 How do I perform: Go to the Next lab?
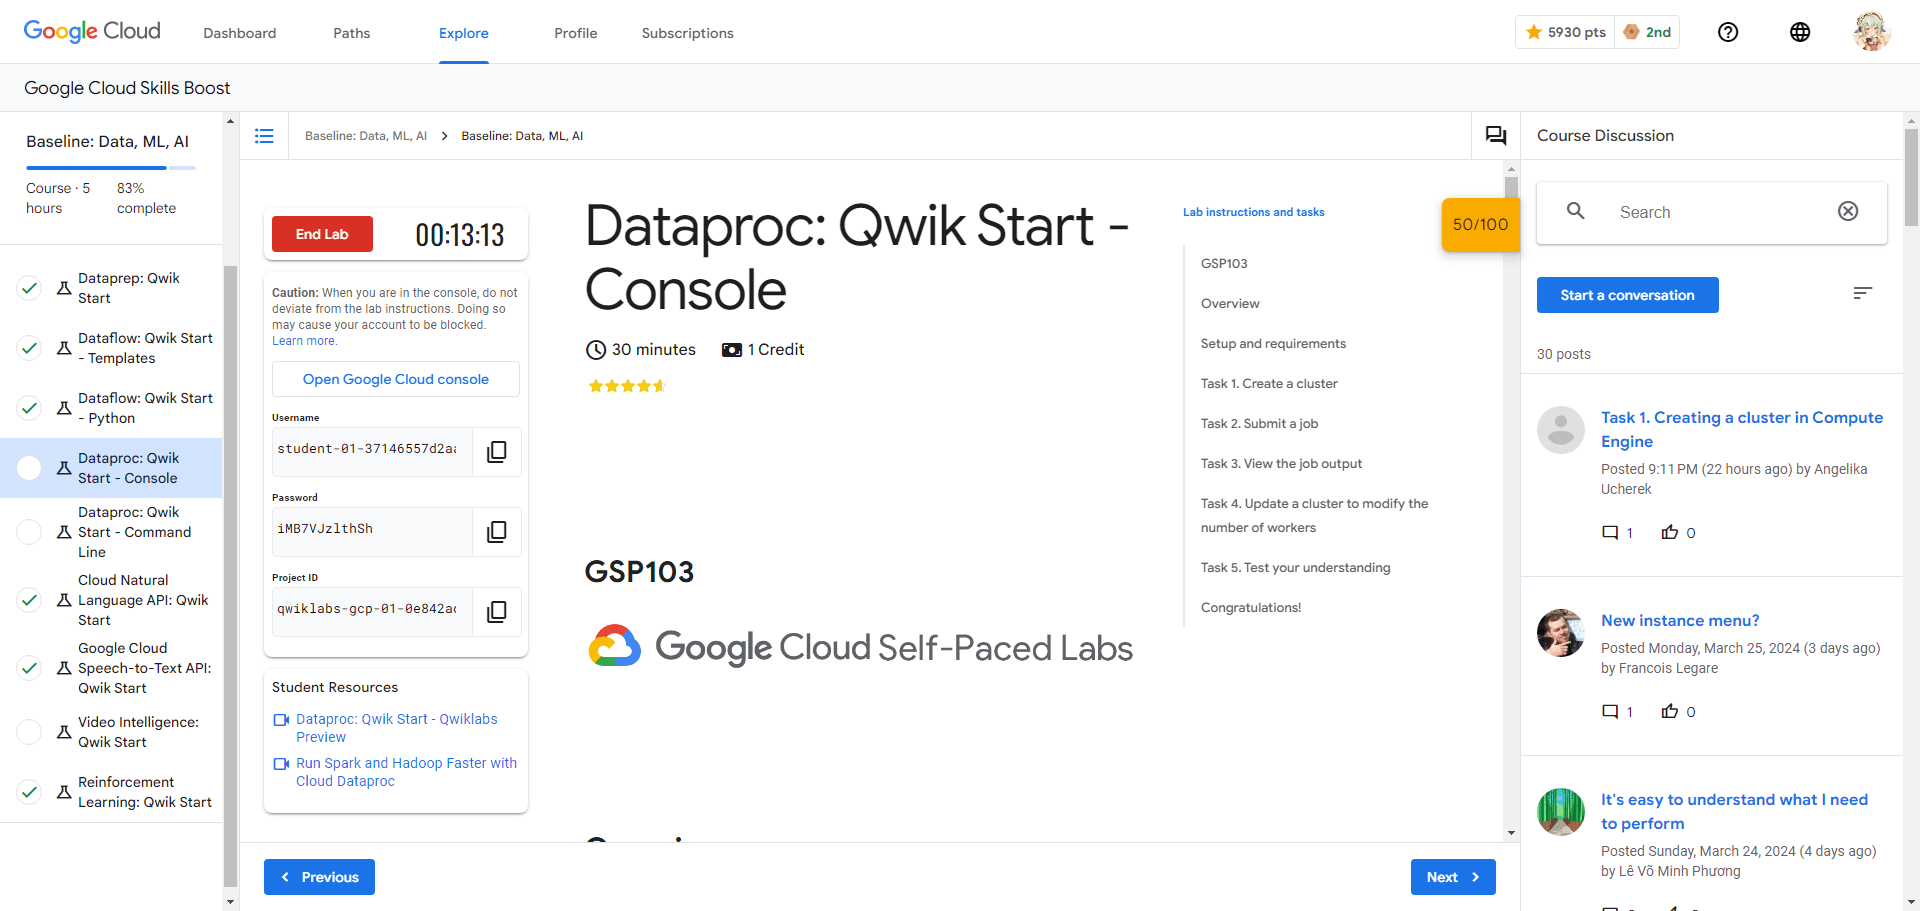pyautogui.click(x=1453, y=877)
